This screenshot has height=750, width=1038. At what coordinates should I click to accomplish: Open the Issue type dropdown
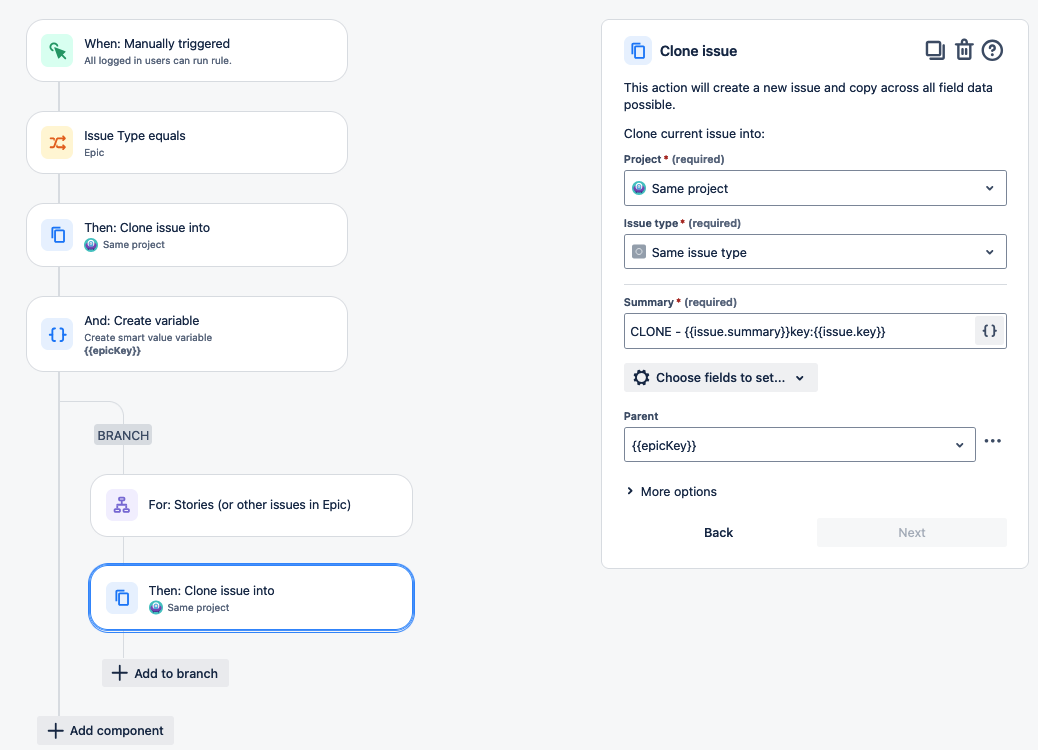[x=814, y=251]
